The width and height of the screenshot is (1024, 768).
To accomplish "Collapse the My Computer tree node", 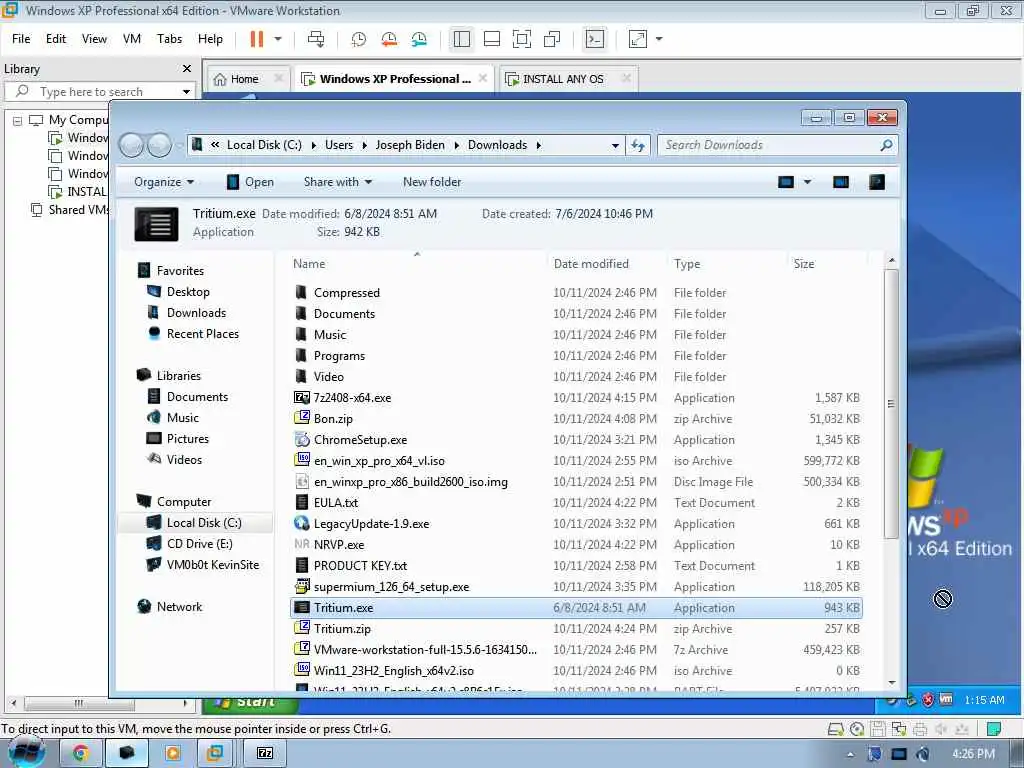I will (x=18, y=121).
